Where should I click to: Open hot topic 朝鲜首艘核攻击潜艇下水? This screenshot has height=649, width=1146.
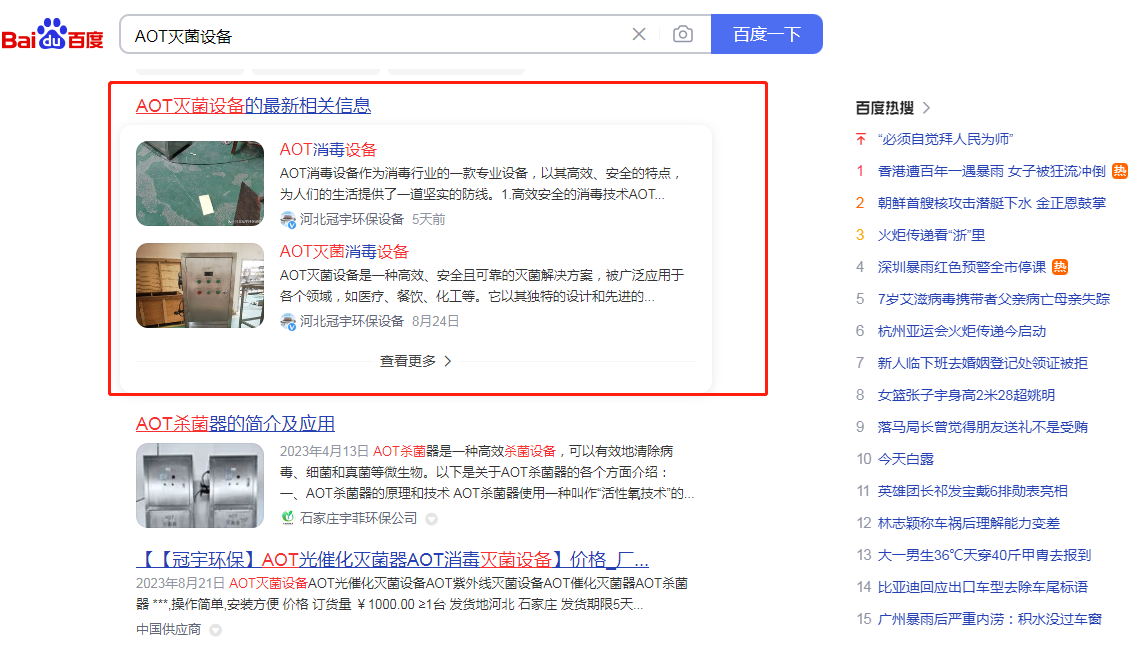point(992,203)
